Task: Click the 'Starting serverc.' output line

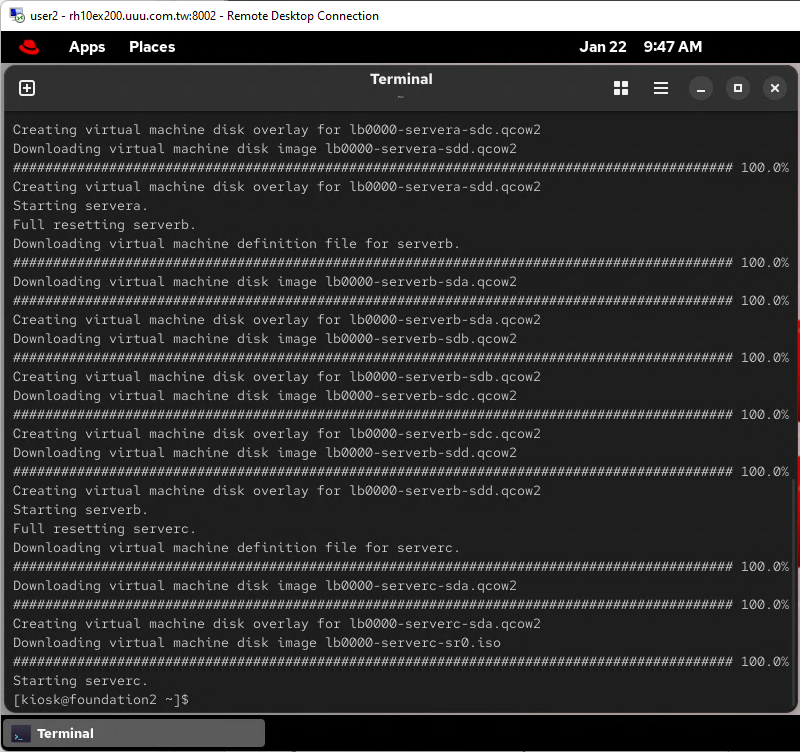Action: pyautogui.click(x=76, y=680)
